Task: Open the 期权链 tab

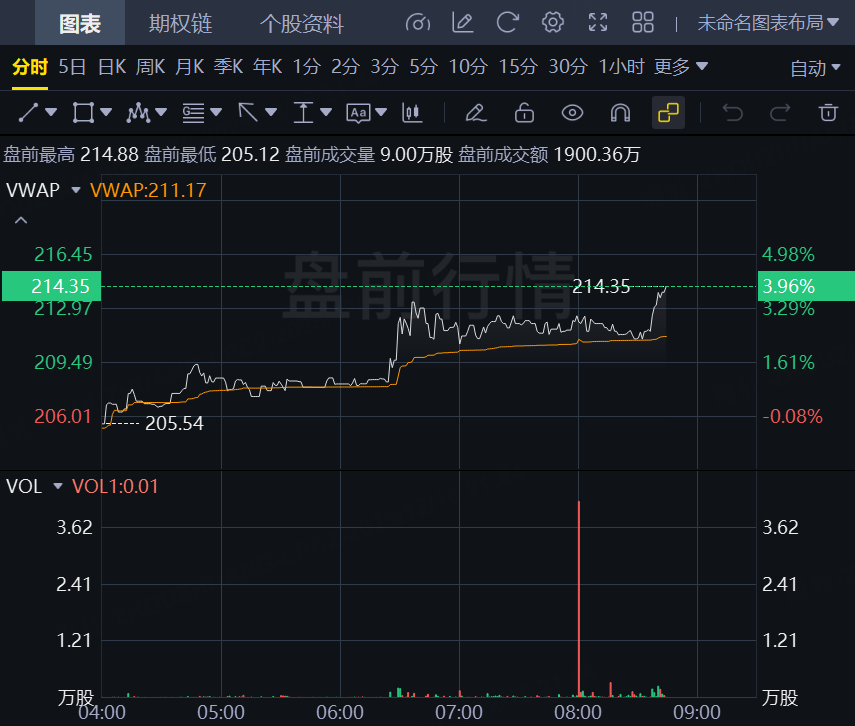Action: 180,23
